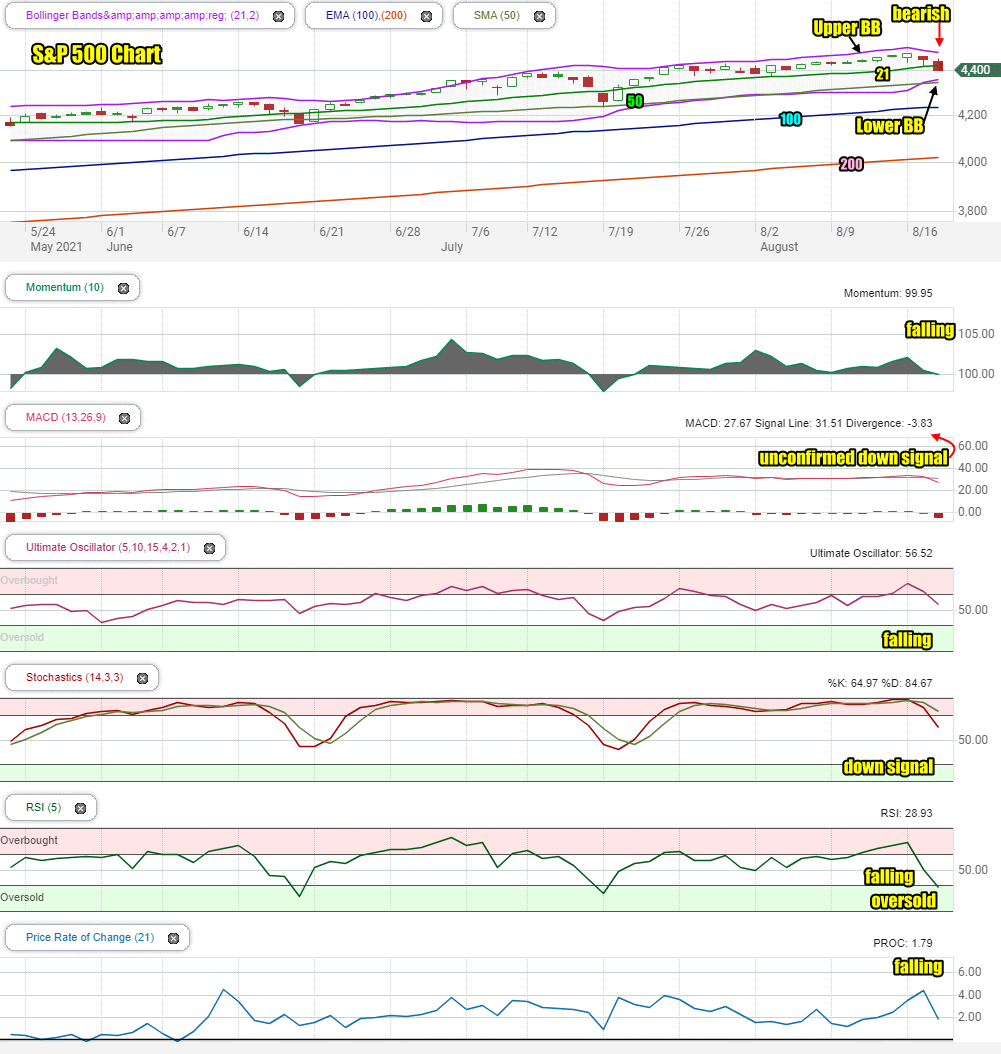Remove the Ultimate Oscillator X icon

click(210, 548)
